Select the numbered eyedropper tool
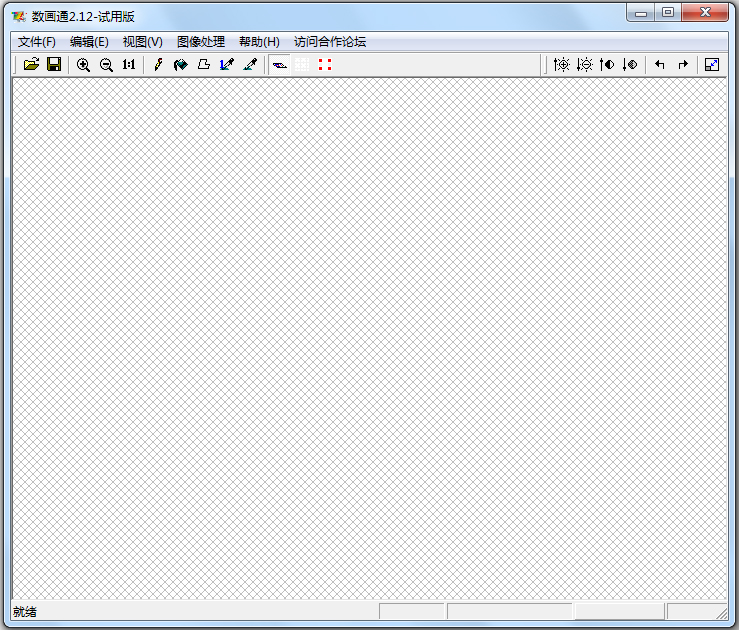Screen dimensions: 739x630 pyautogui.click(x=227, y=65)
